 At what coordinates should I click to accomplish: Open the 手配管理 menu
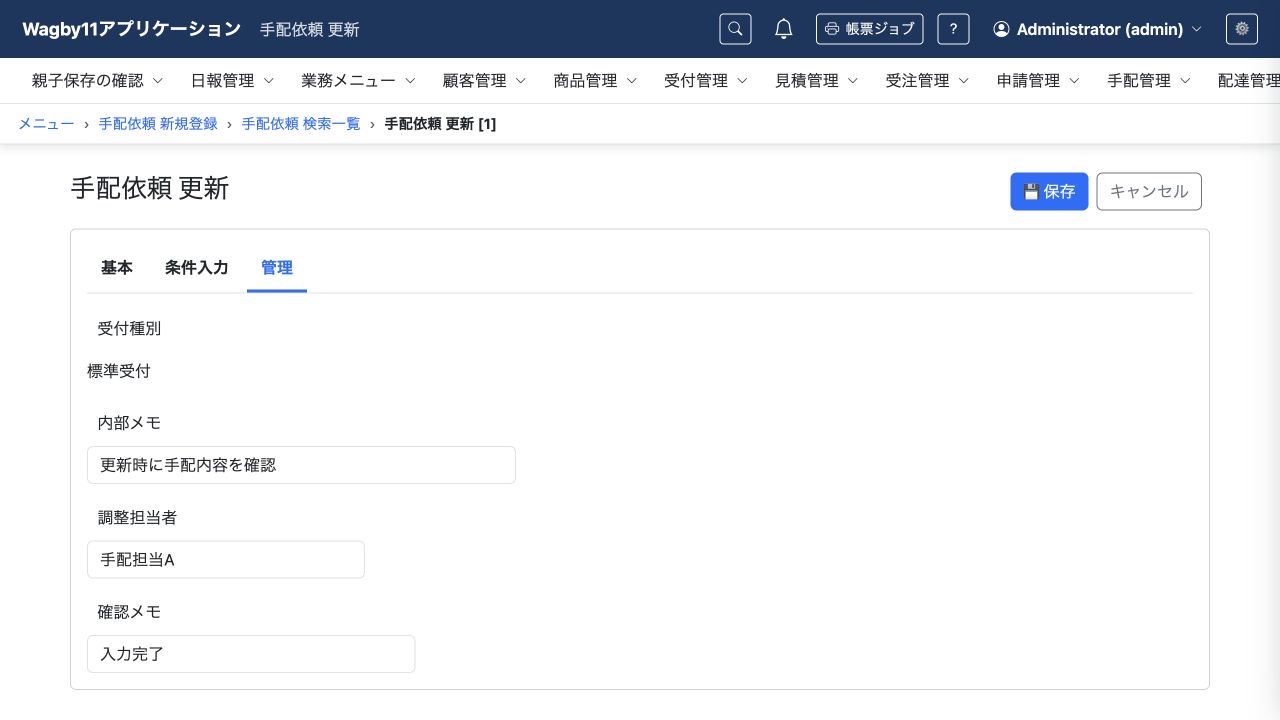[1149, 81]
